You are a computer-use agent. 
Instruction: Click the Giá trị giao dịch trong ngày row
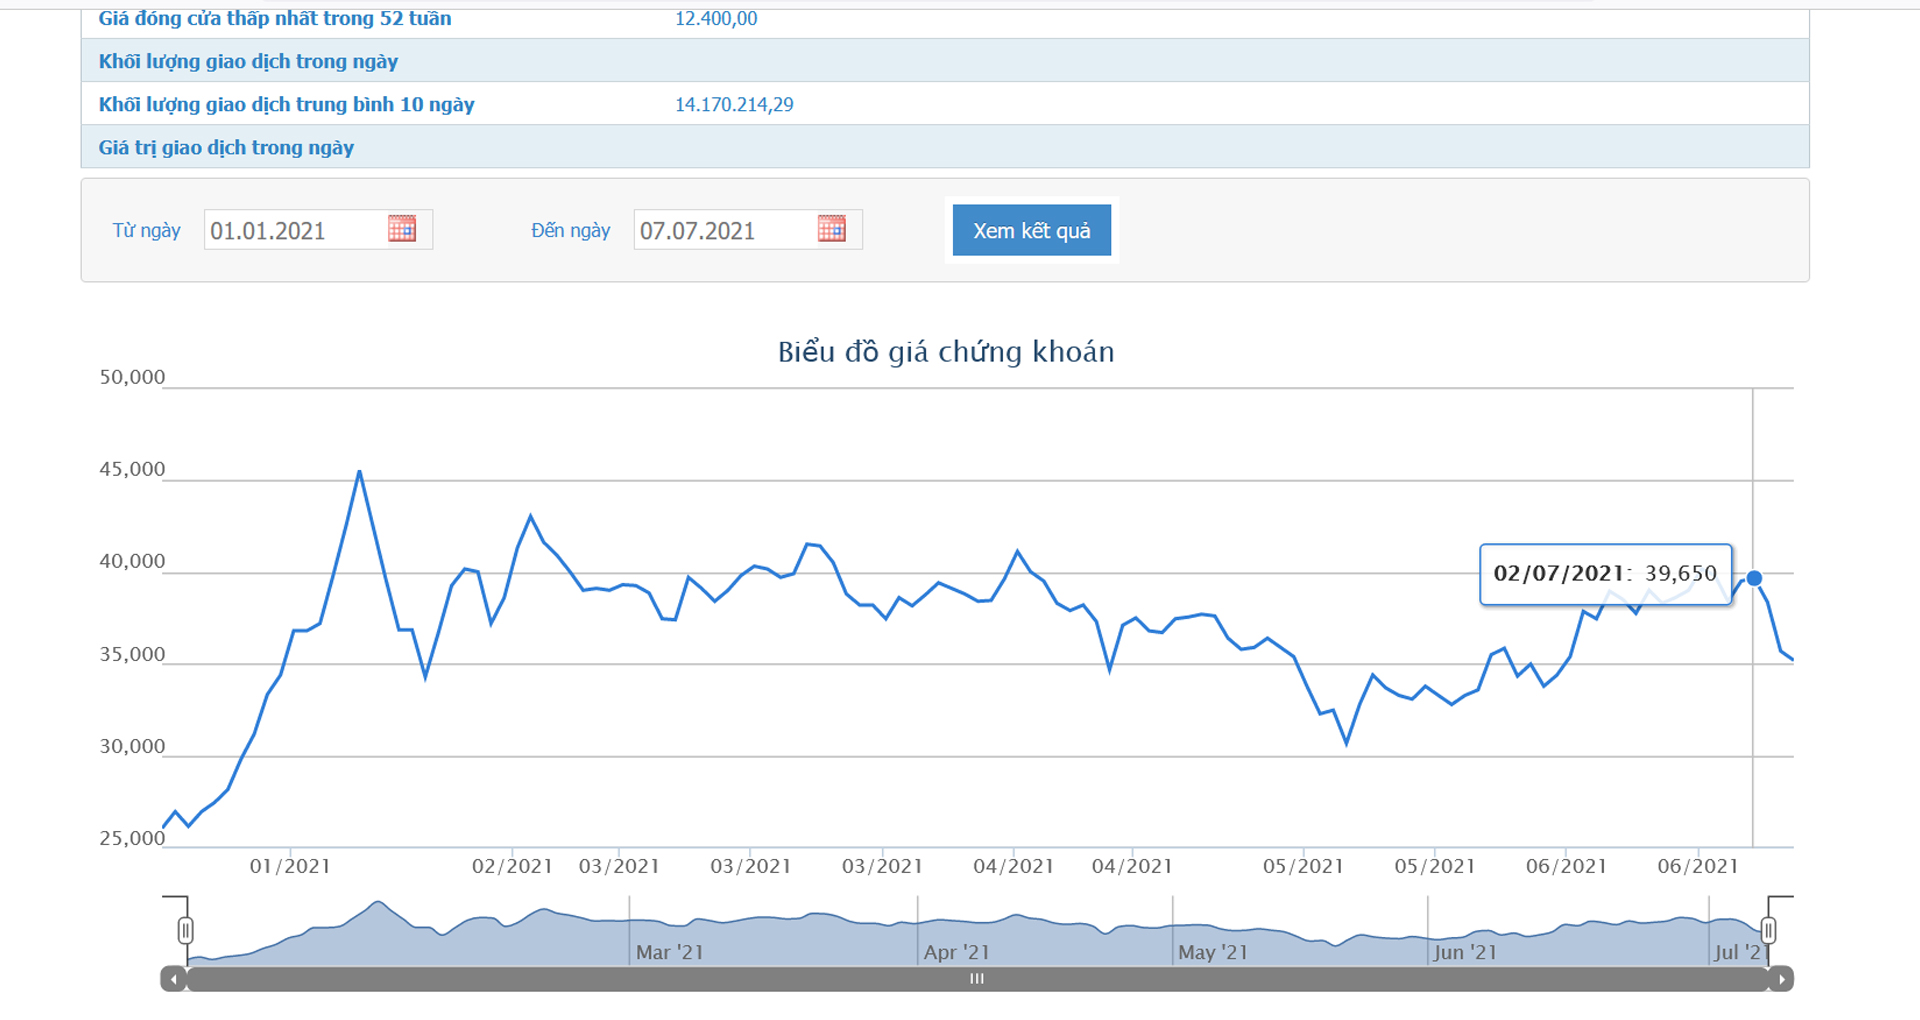pos(226,147)
